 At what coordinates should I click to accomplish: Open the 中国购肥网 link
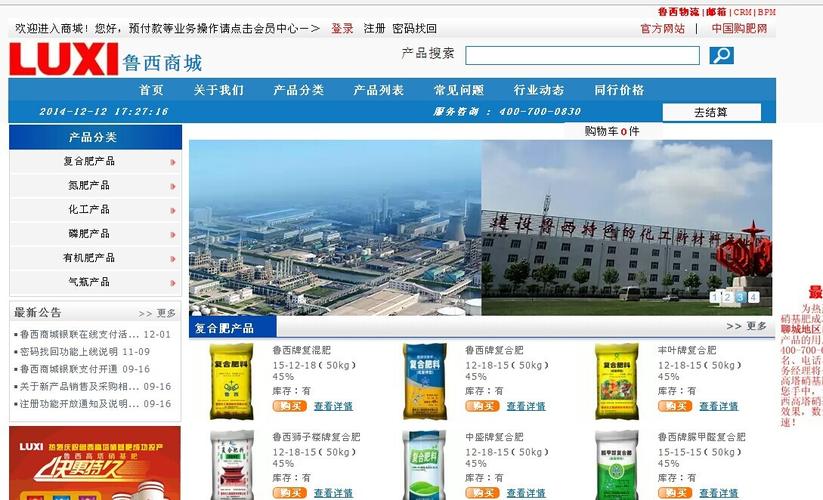pos(740,29)
